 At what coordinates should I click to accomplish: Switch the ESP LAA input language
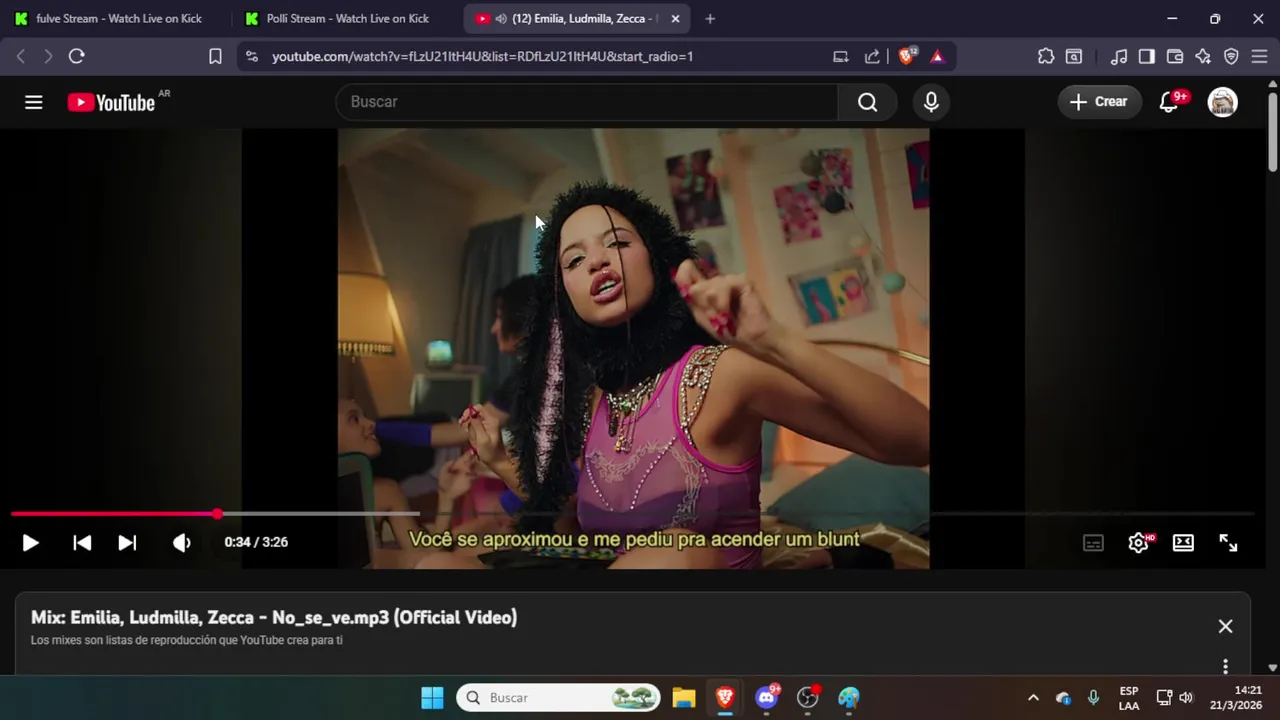tap(1129, 698)
